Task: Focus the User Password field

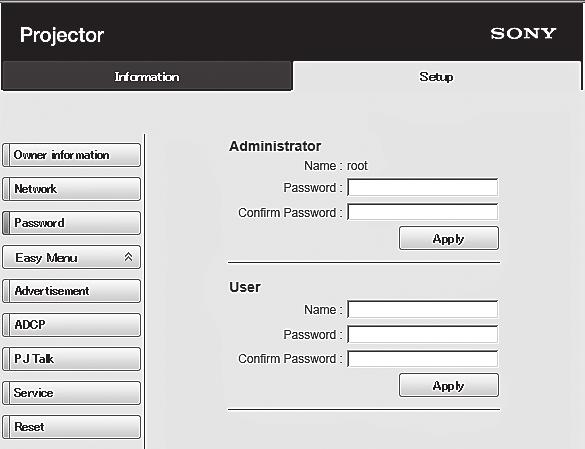Action: click(423, 334)
